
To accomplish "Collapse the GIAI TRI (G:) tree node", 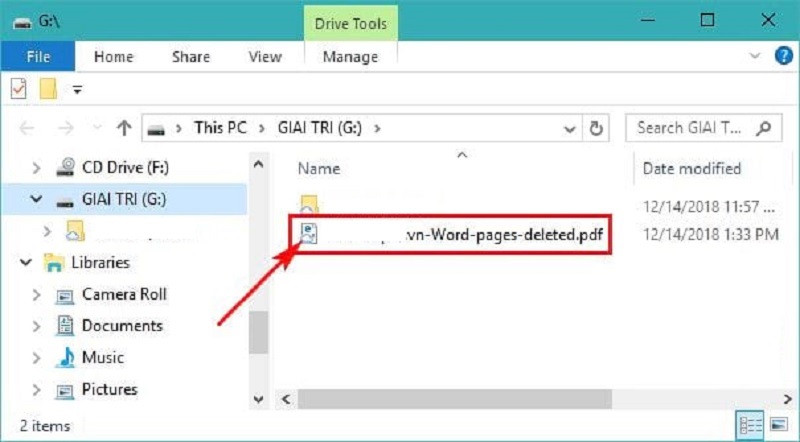I will point(37,200).
